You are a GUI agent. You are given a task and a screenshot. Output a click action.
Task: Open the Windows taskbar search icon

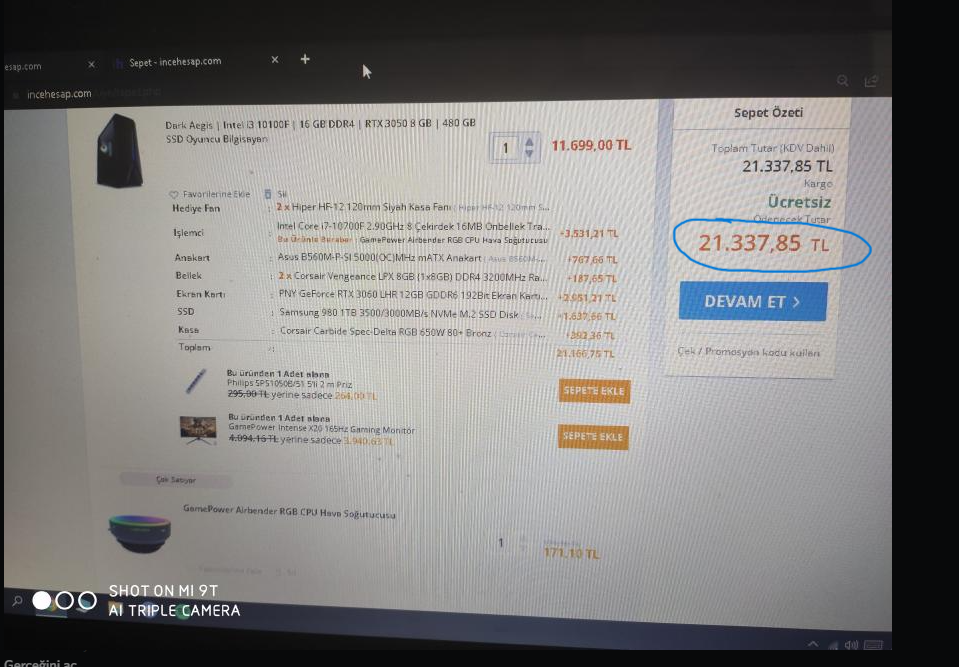17,601
